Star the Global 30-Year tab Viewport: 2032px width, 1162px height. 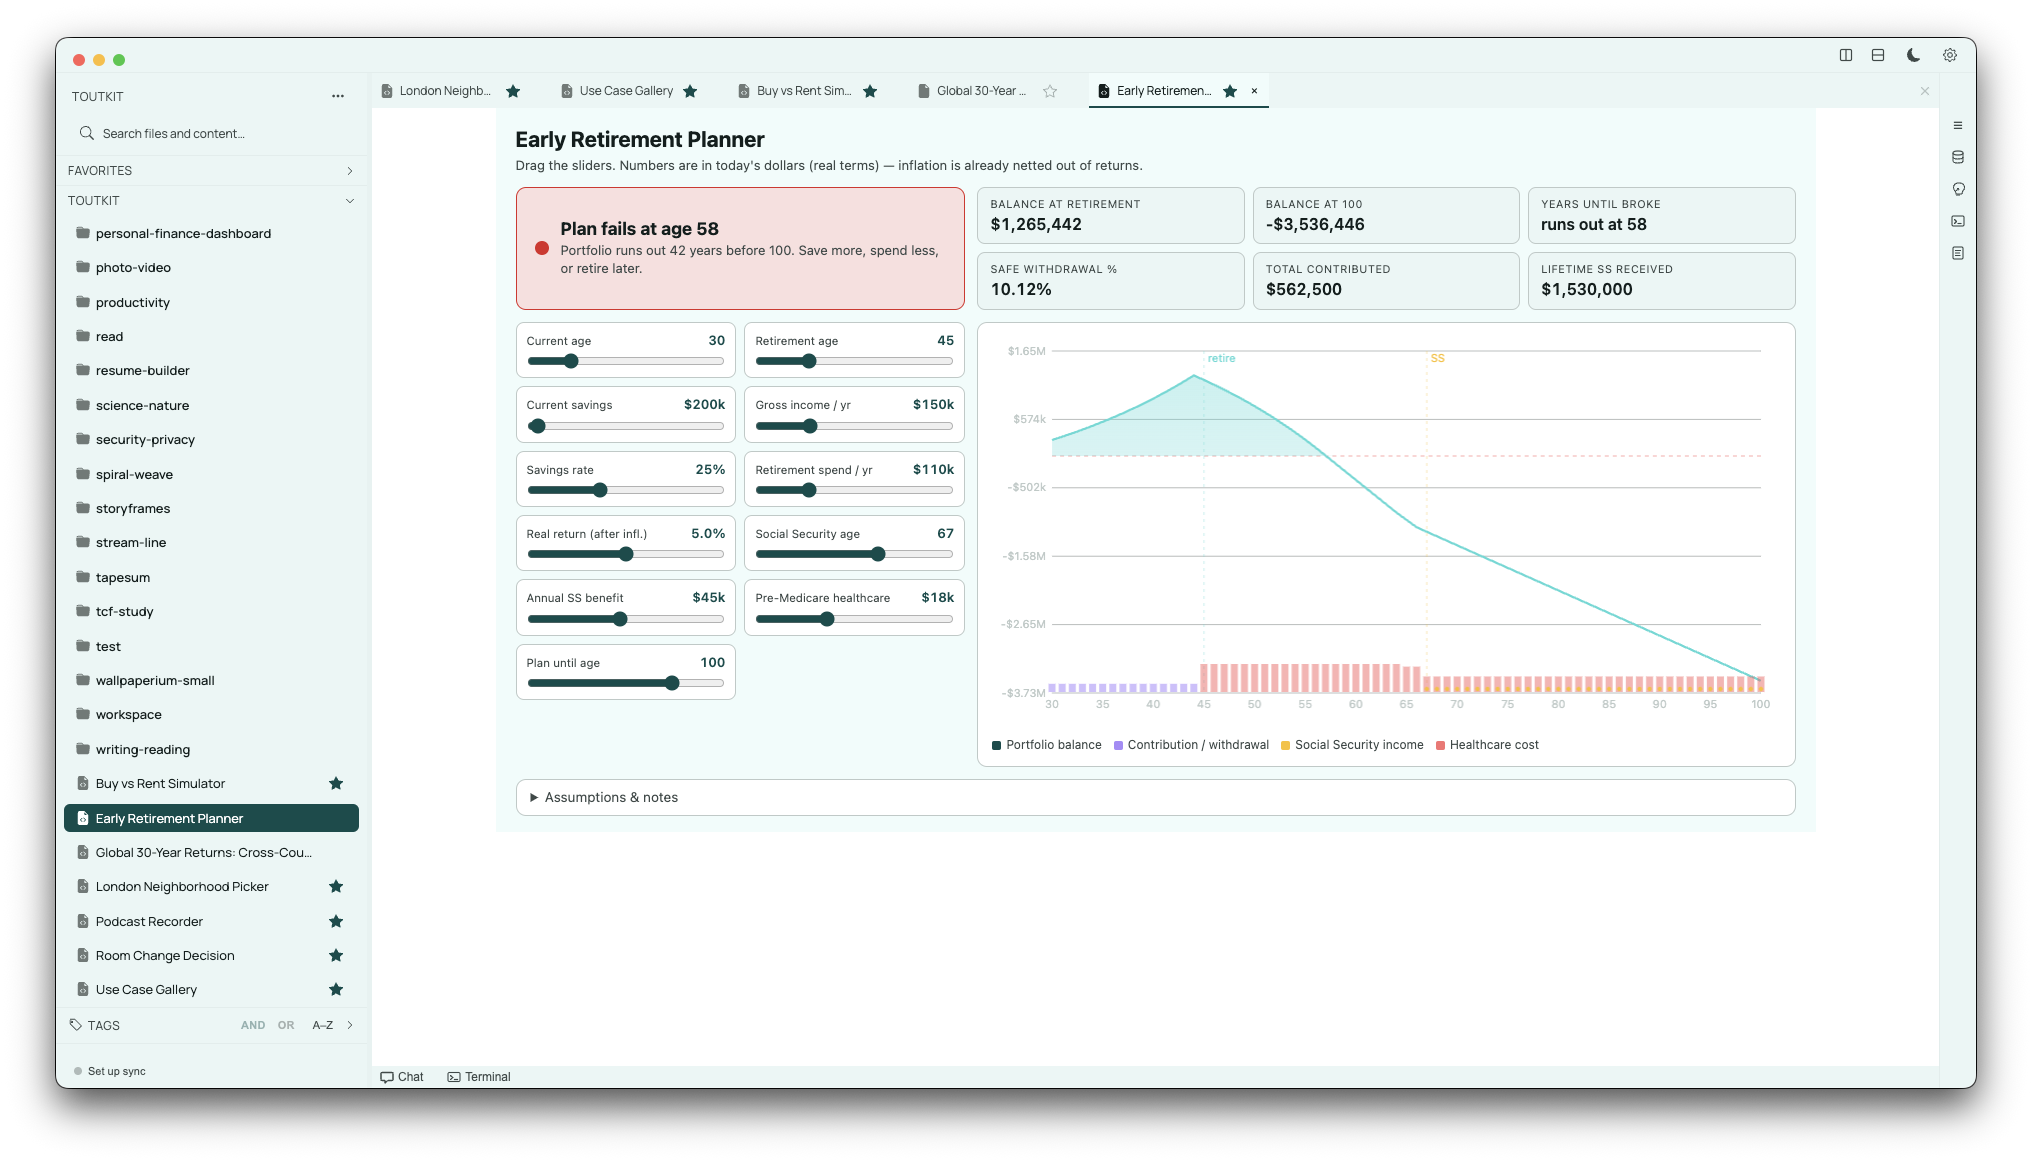[1050, 91]
